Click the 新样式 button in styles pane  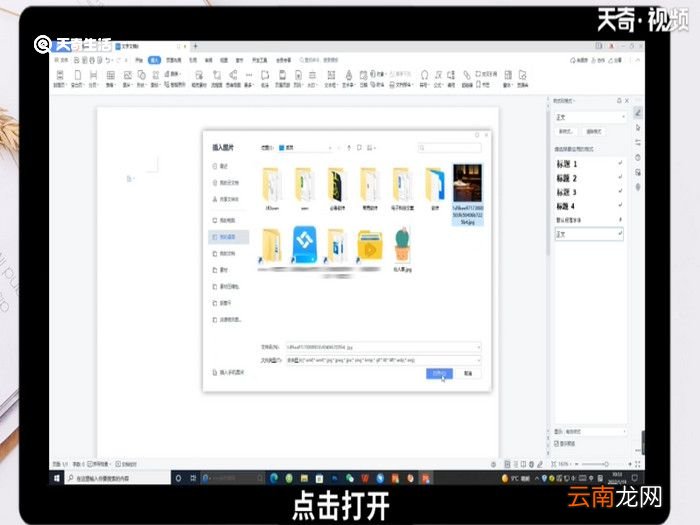(x=566, y=132)
